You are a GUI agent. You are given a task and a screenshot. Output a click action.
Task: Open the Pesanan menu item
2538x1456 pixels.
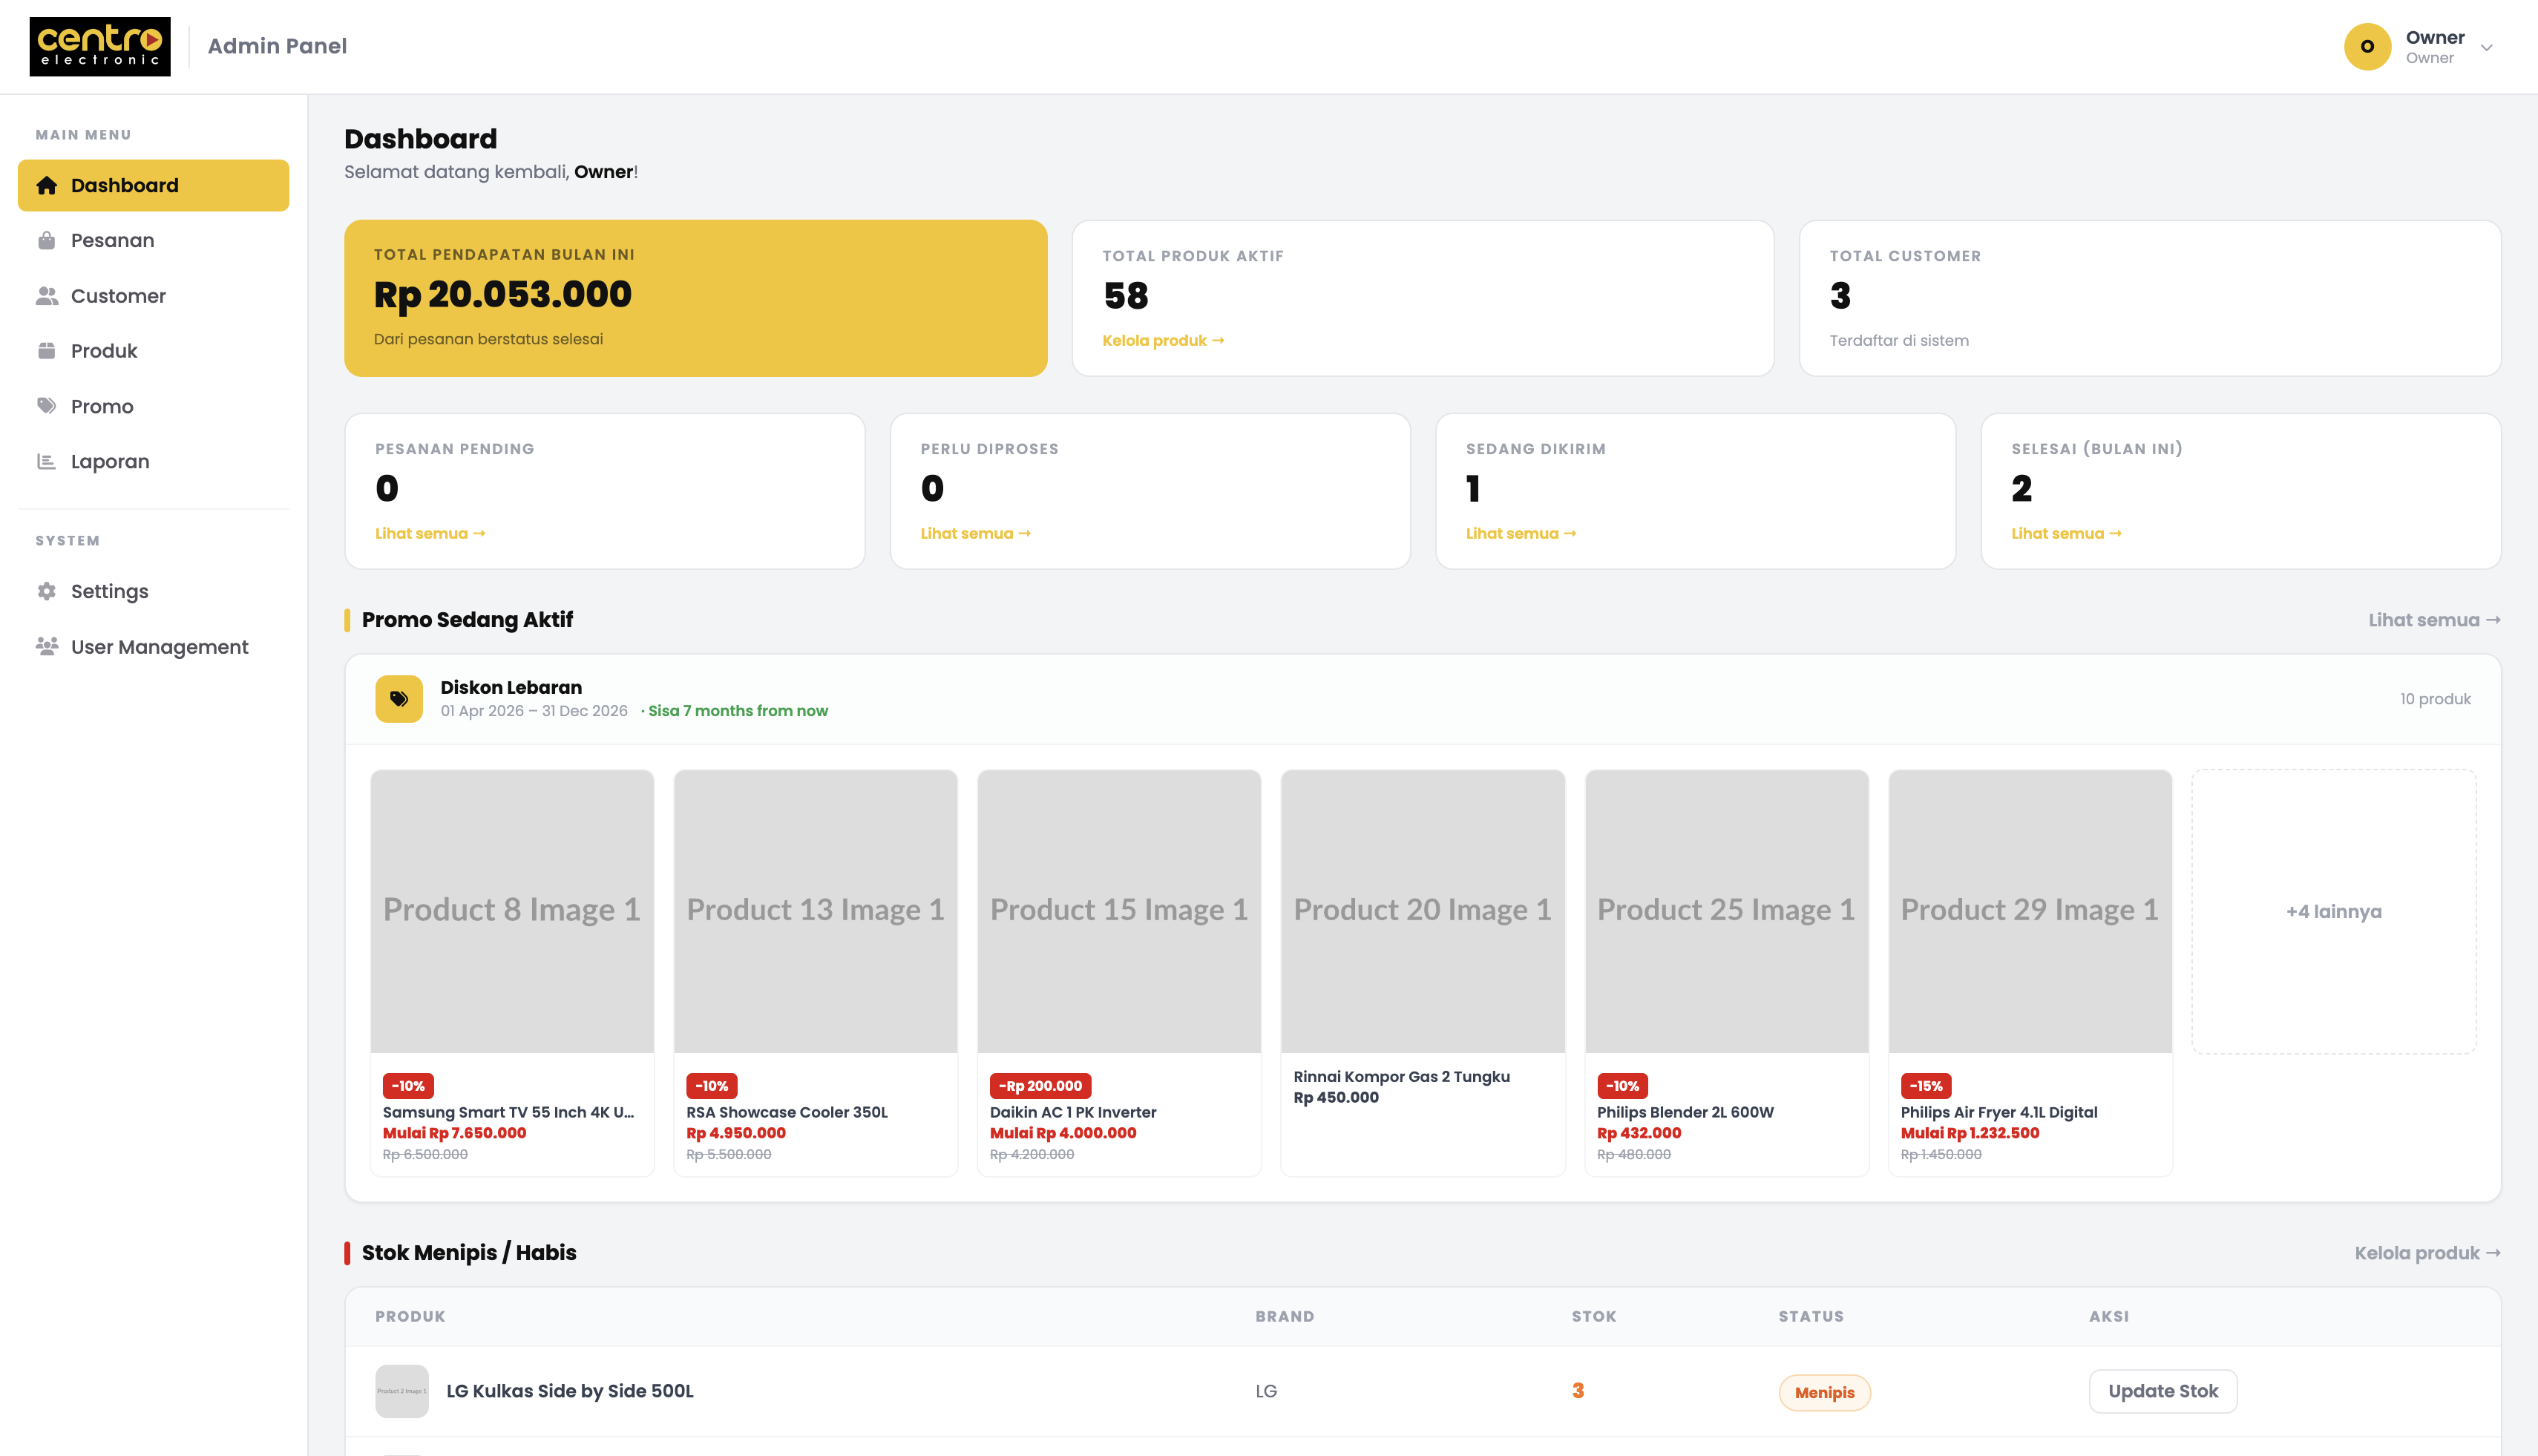[153, 240]
